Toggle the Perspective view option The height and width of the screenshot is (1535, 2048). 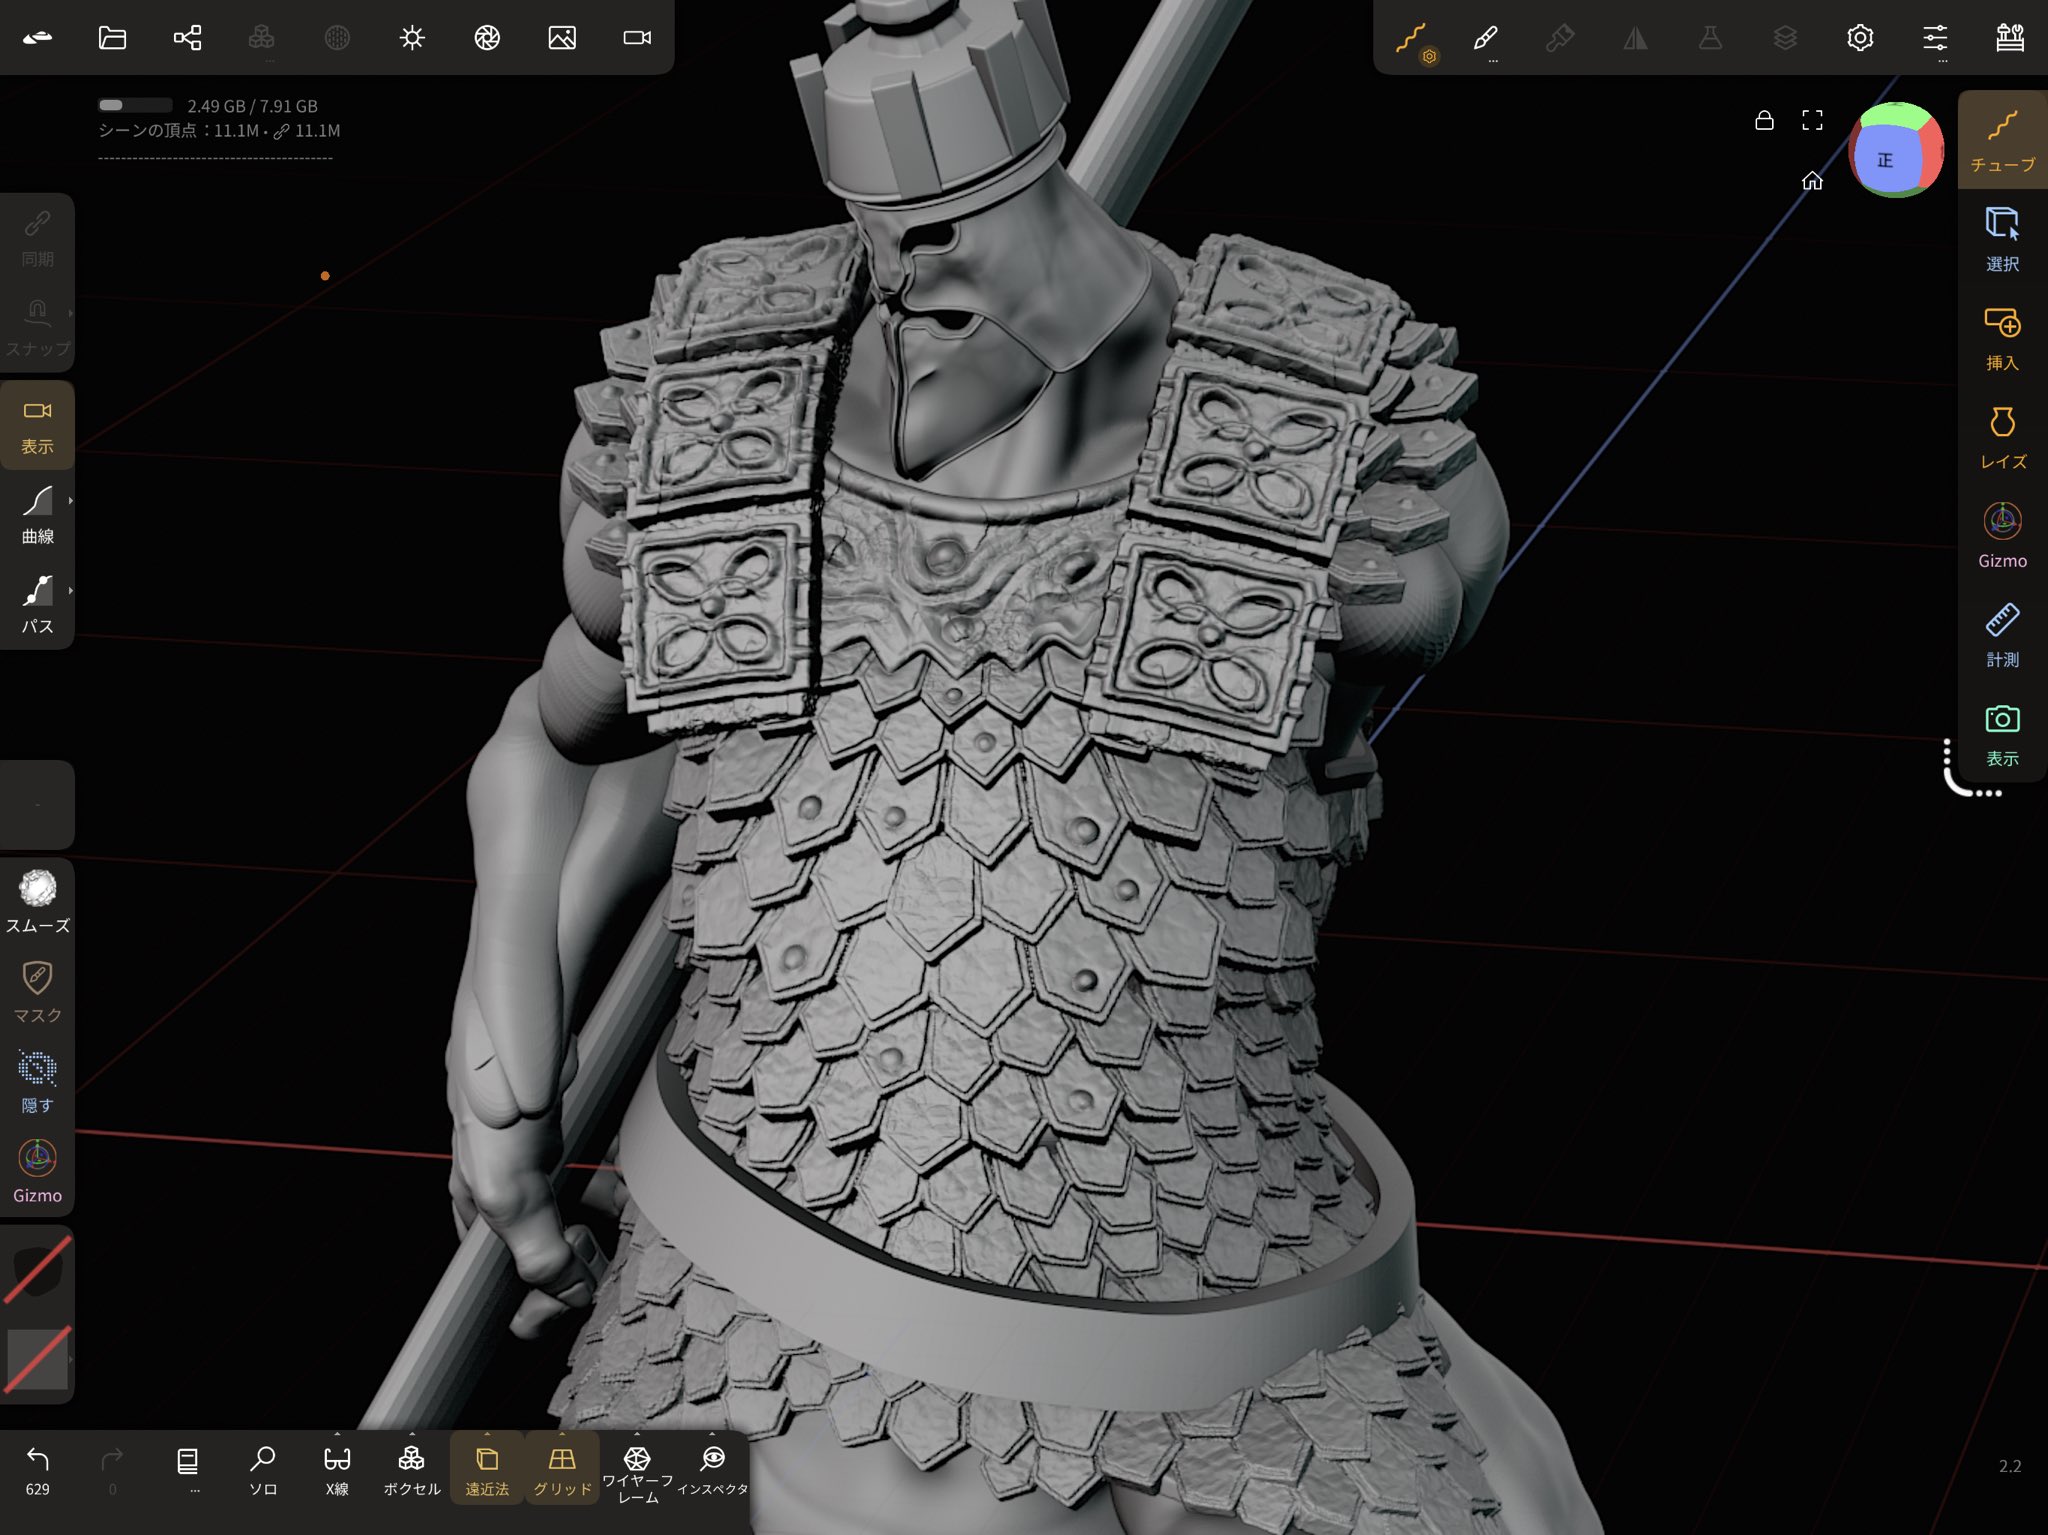[487, 1470]
